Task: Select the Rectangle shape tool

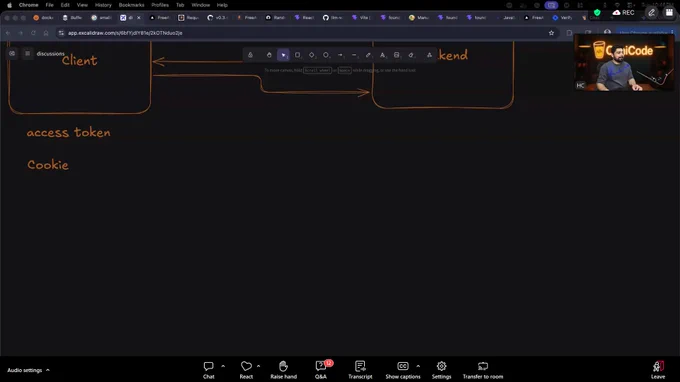Action: (x=298, y=55)
